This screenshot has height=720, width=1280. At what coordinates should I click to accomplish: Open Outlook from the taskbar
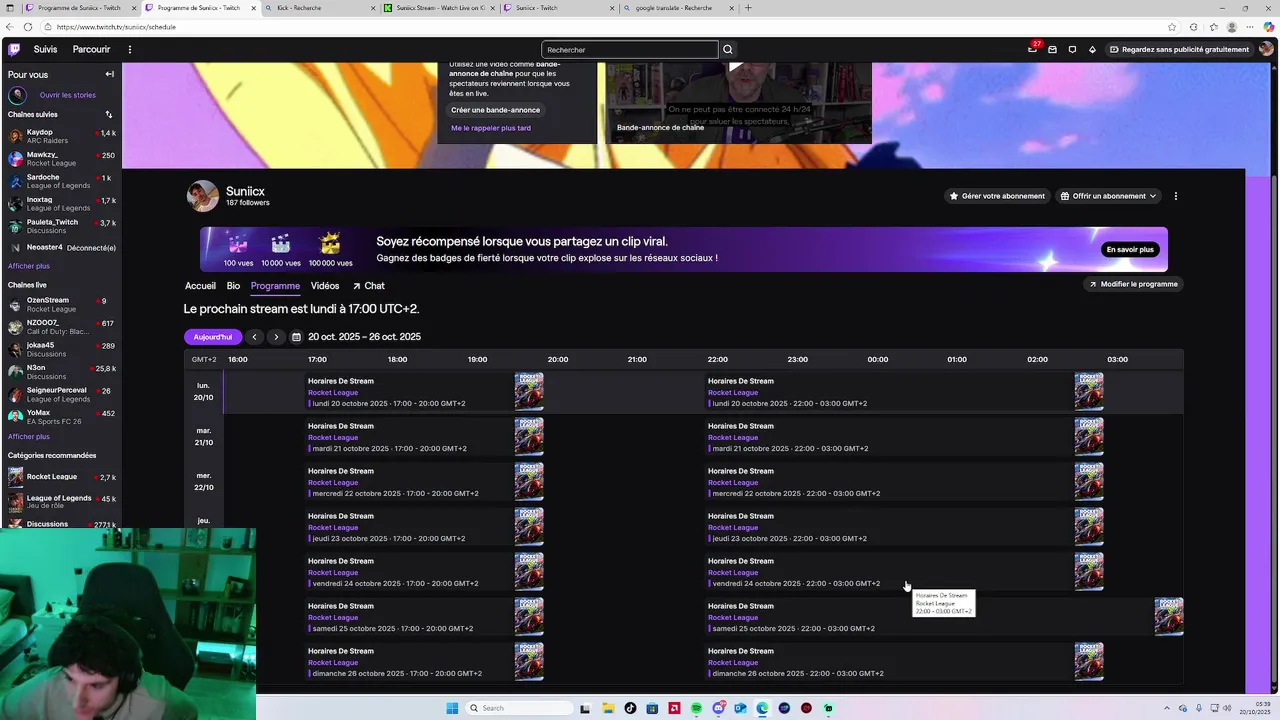[740, 708]
